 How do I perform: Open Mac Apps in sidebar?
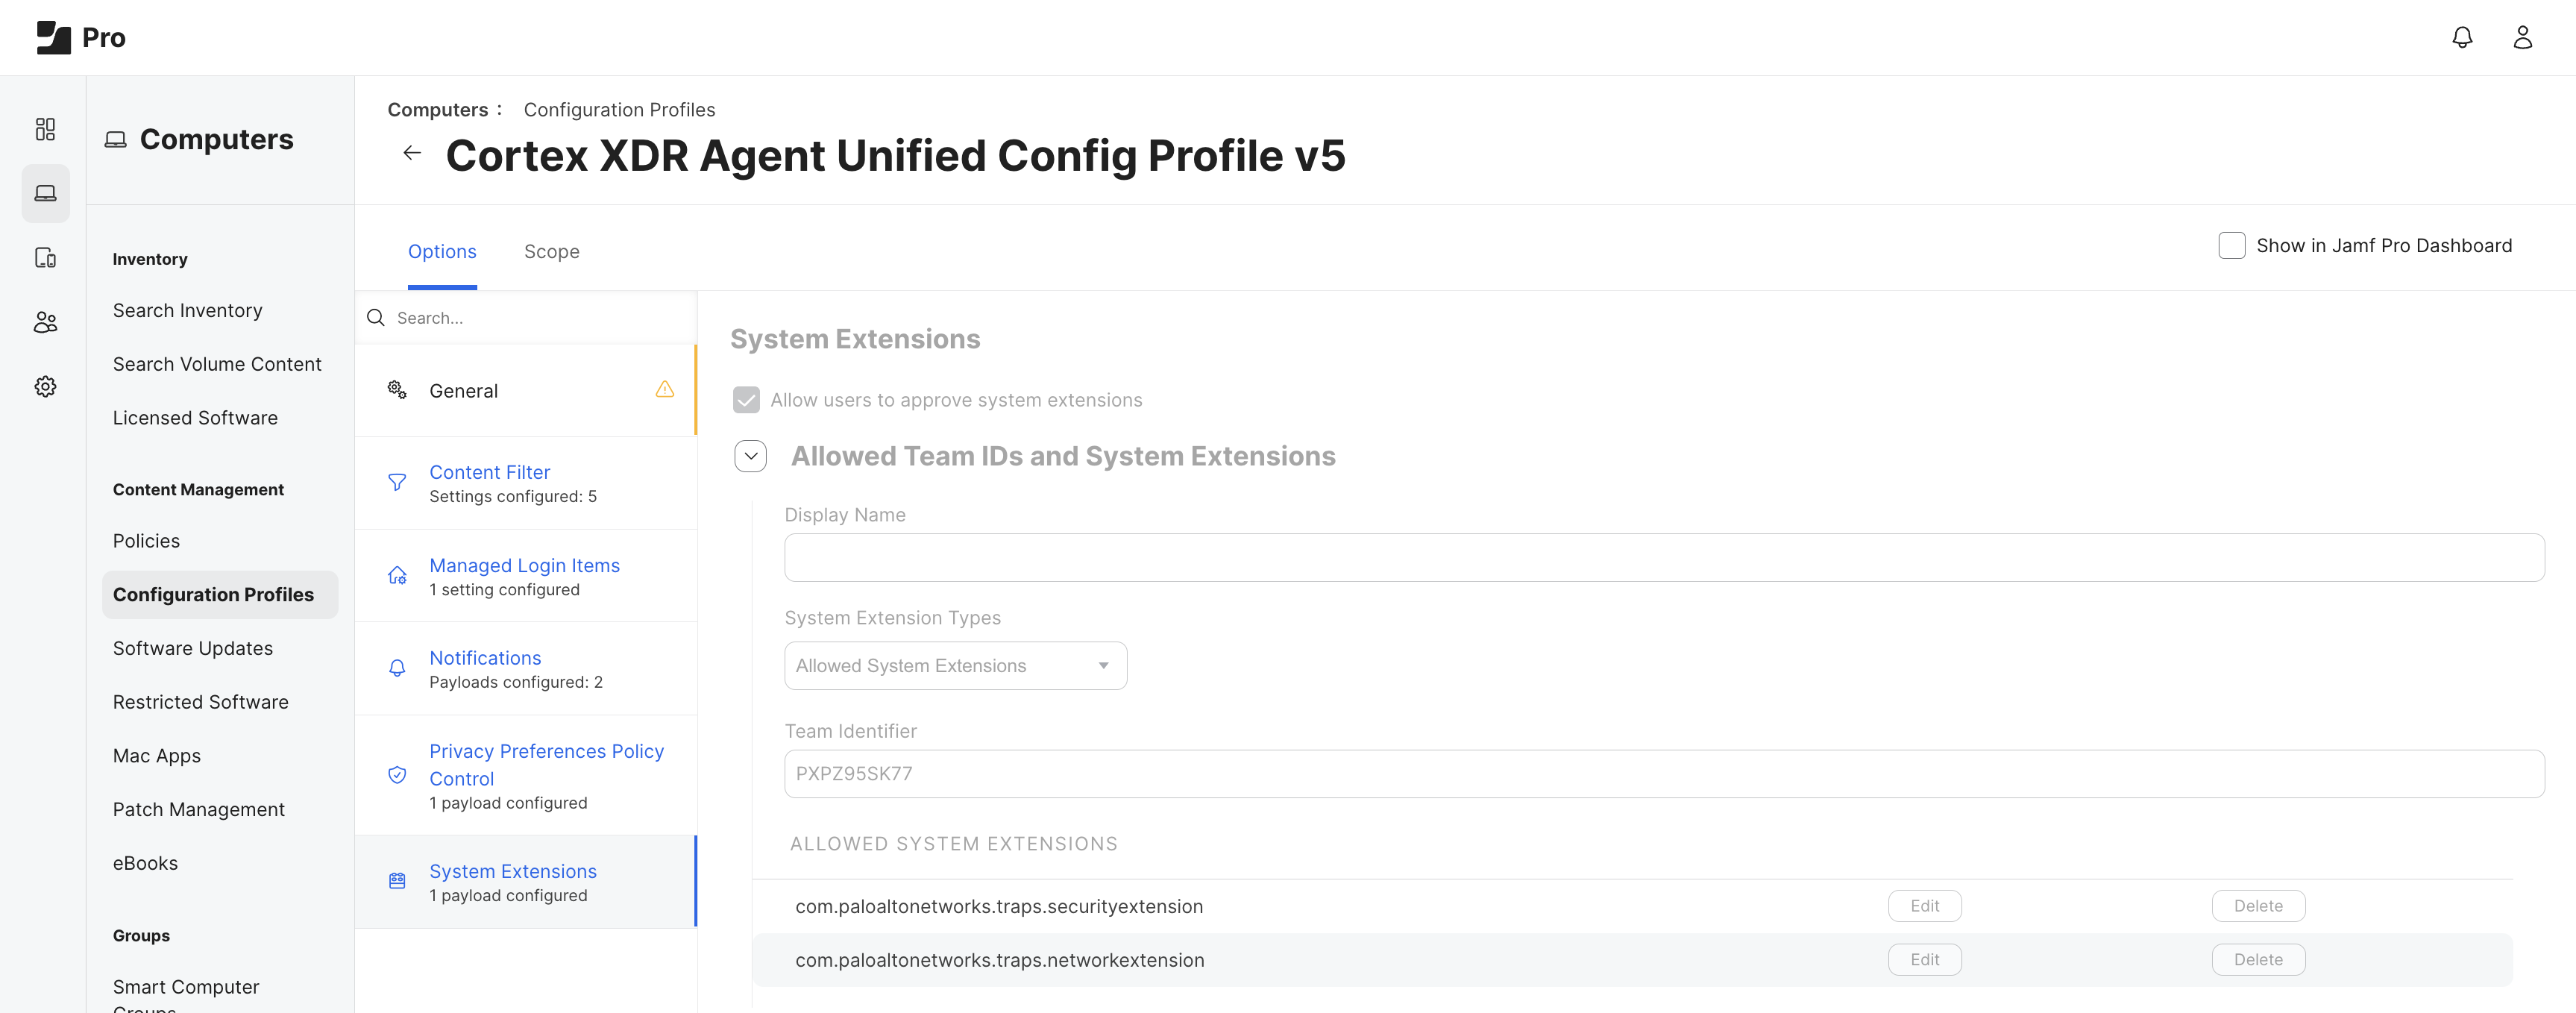tap(157, 756)
